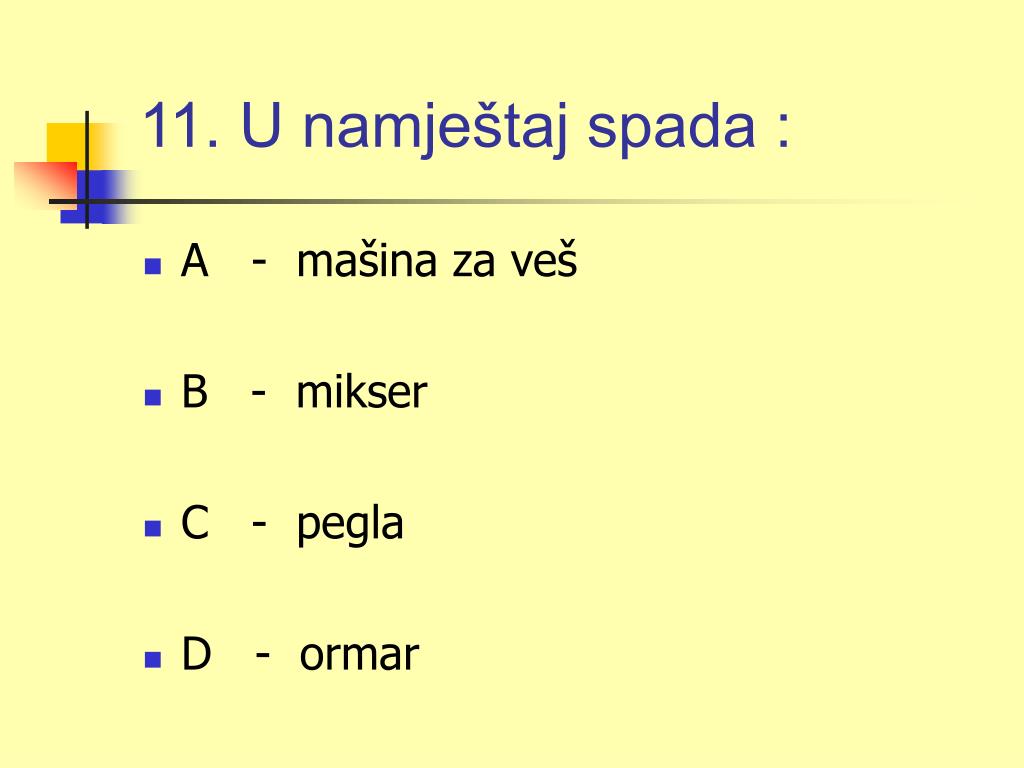Click the red square in slide decoration

pyautogui.click(x=46, y=182)
